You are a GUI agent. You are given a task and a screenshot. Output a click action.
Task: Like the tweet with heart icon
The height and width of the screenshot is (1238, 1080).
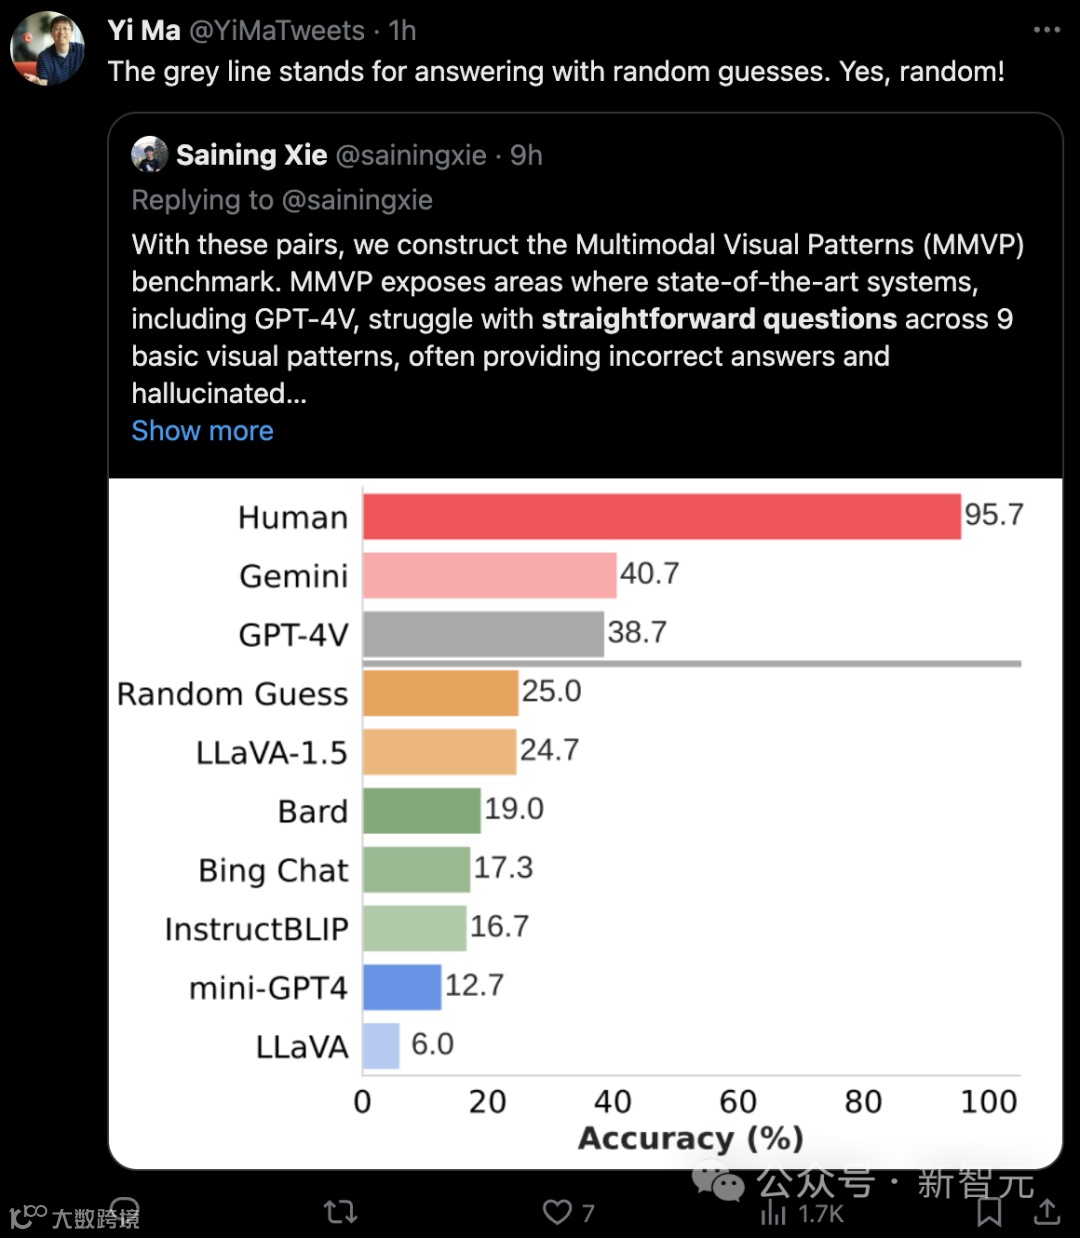click(557, 1212)
